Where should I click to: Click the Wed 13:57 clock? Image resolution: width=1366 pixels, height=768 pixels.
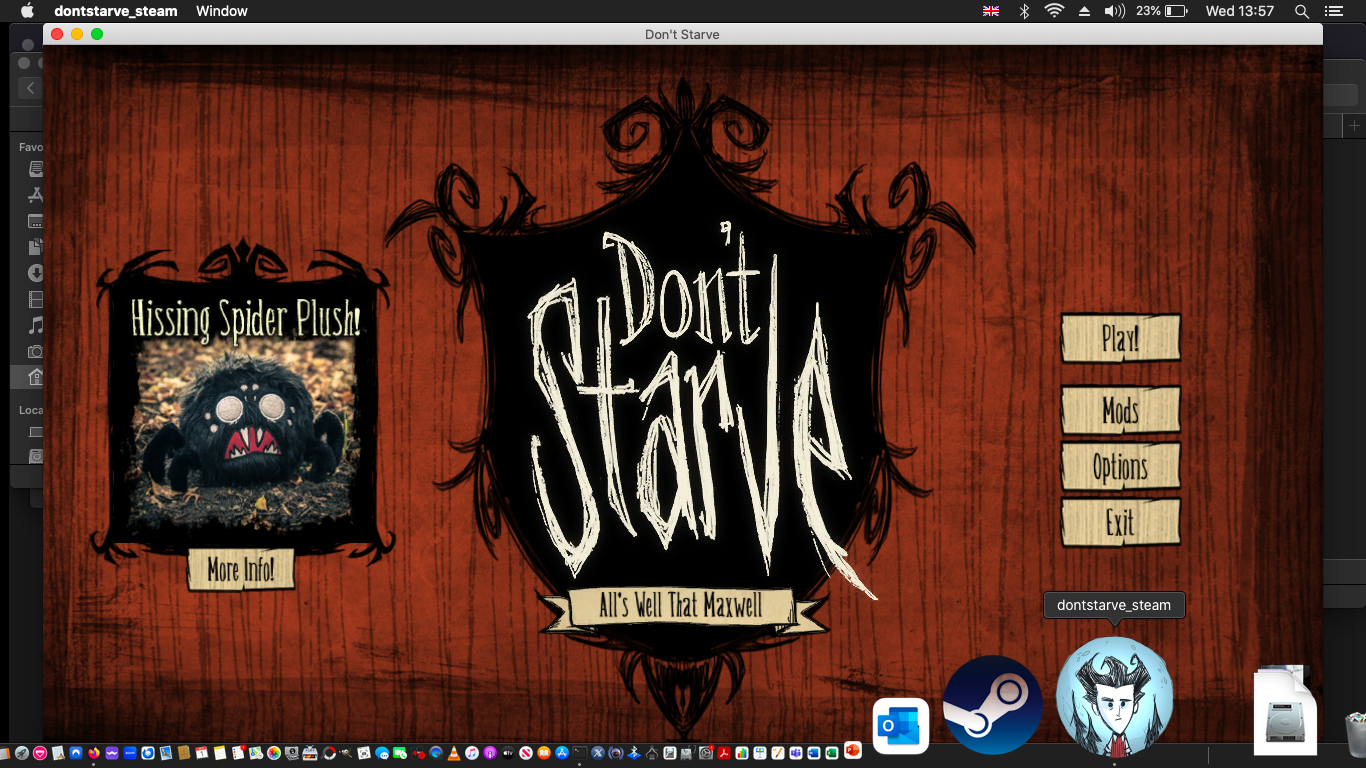click(1240, 11)
